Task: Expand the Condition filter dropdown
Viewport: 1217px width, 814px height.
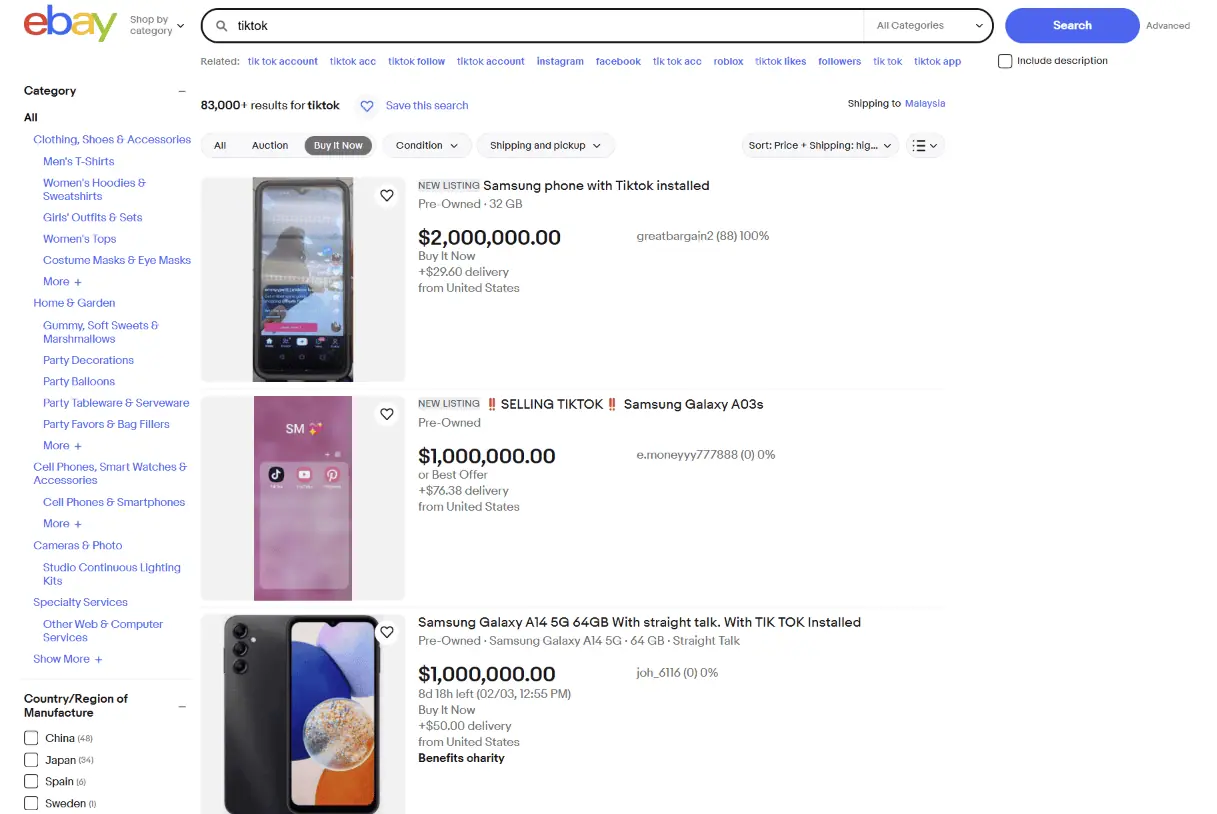Action: [x=427, y=146]
